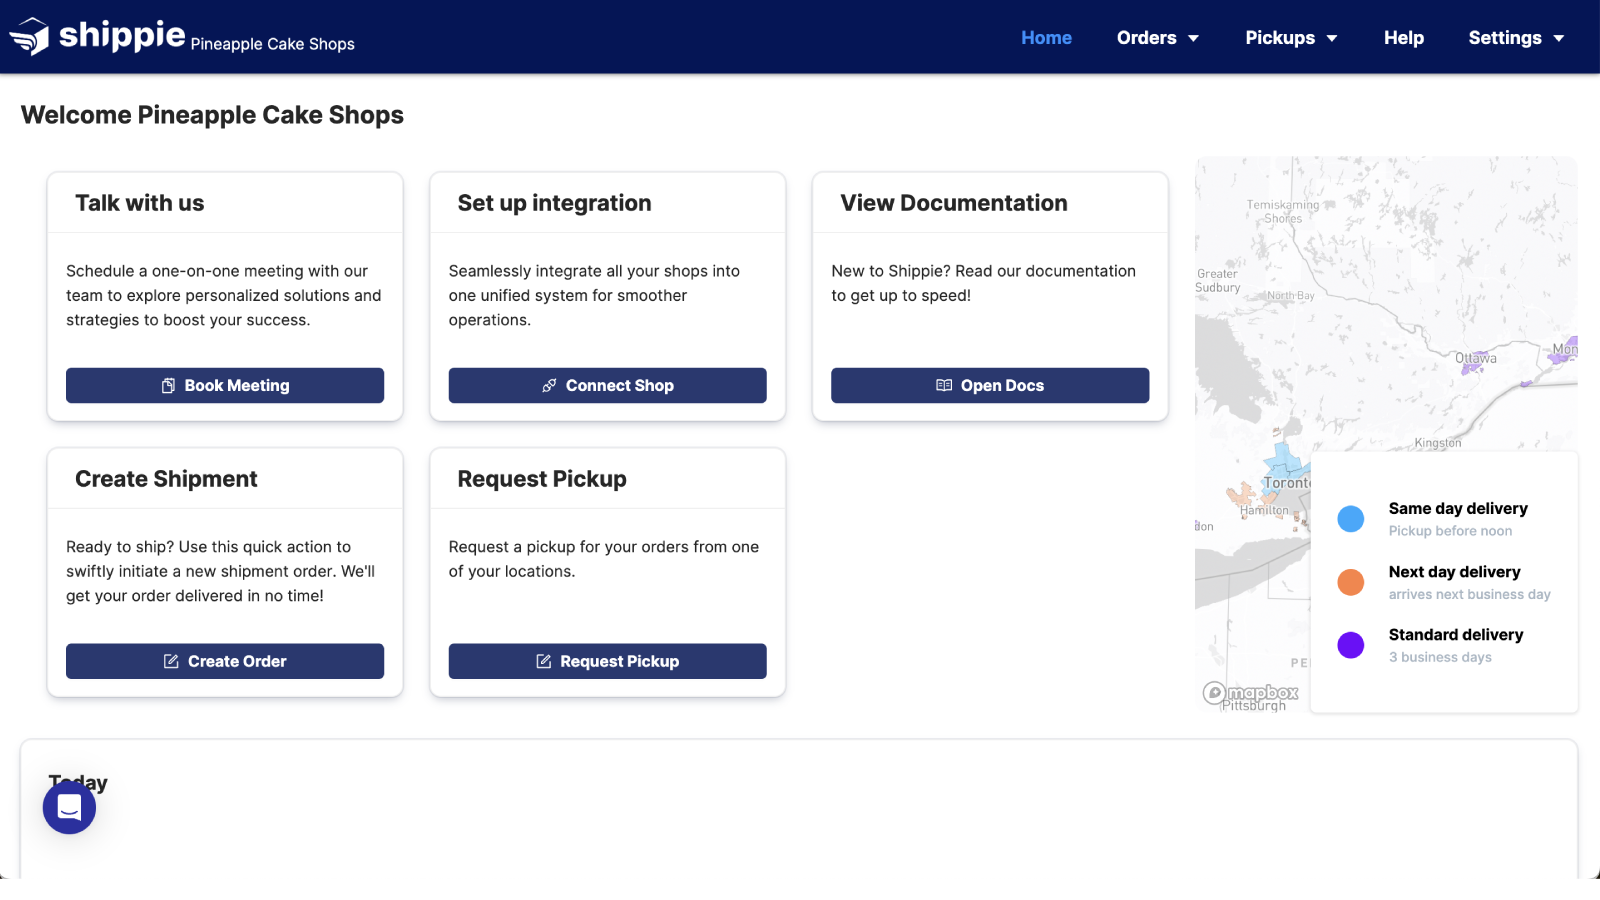Open the chat support bubble
The image size is (1600, 900).
[x=69, y=807]
